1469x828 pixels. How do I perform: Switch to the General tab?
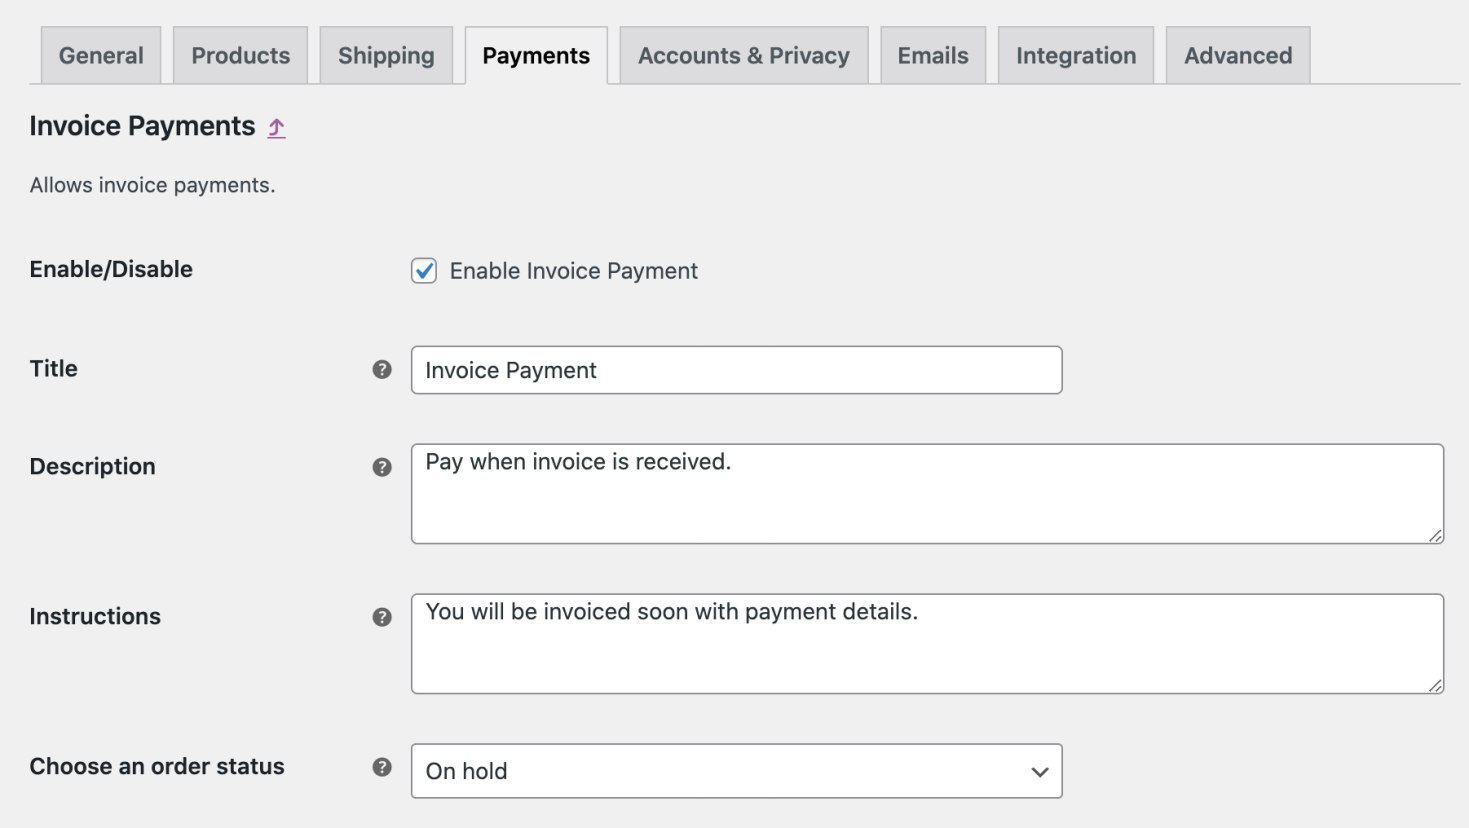[100, 55]
